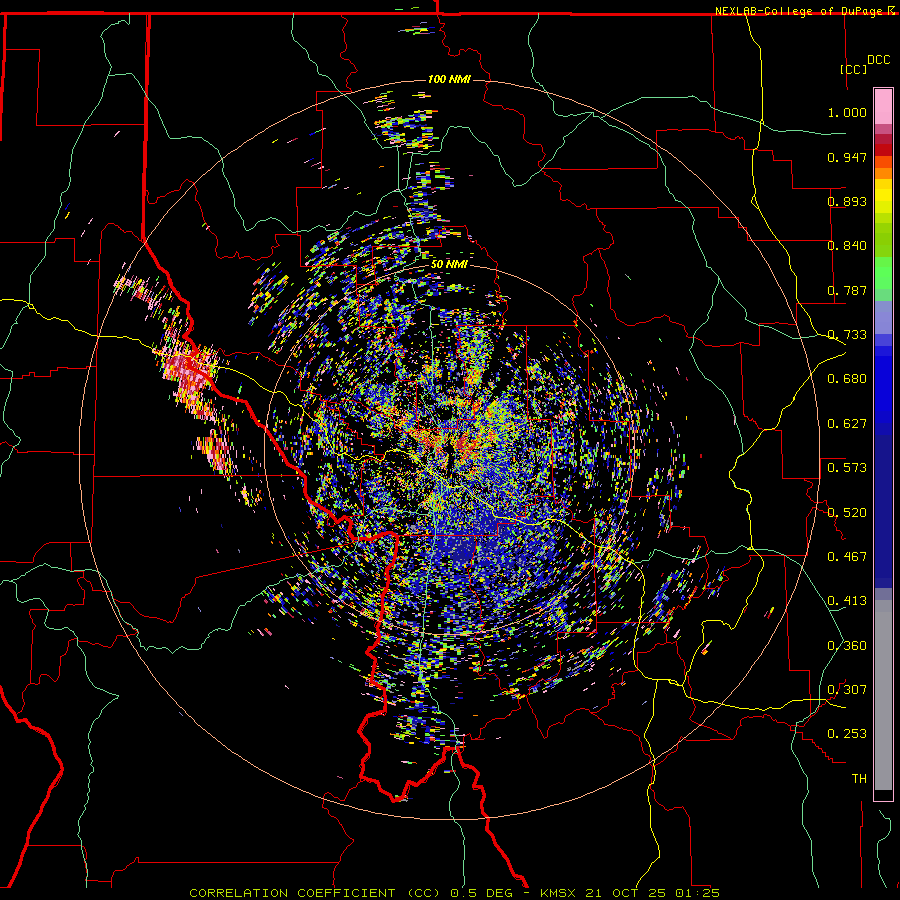Pick the lavender color bar segment near 0.733
The image size is (900, 900).
pos(883,318)
